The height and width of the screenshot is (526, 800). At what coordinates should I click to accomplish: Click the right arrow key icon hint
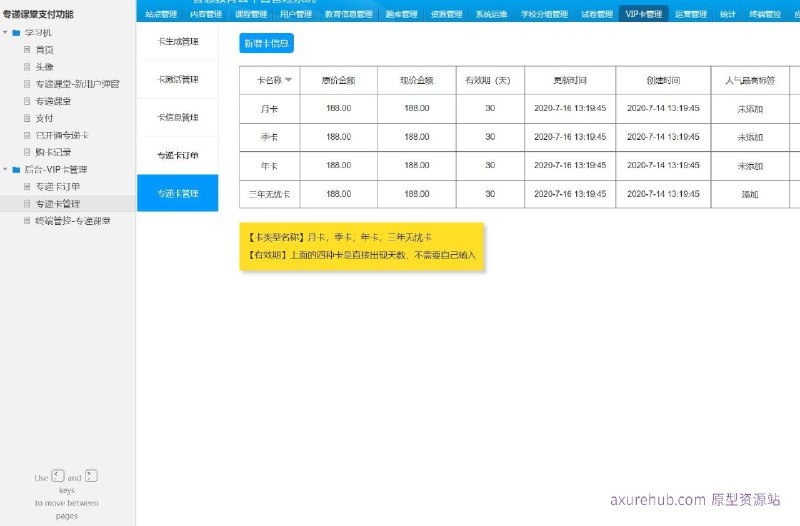[x=91, y=476]
